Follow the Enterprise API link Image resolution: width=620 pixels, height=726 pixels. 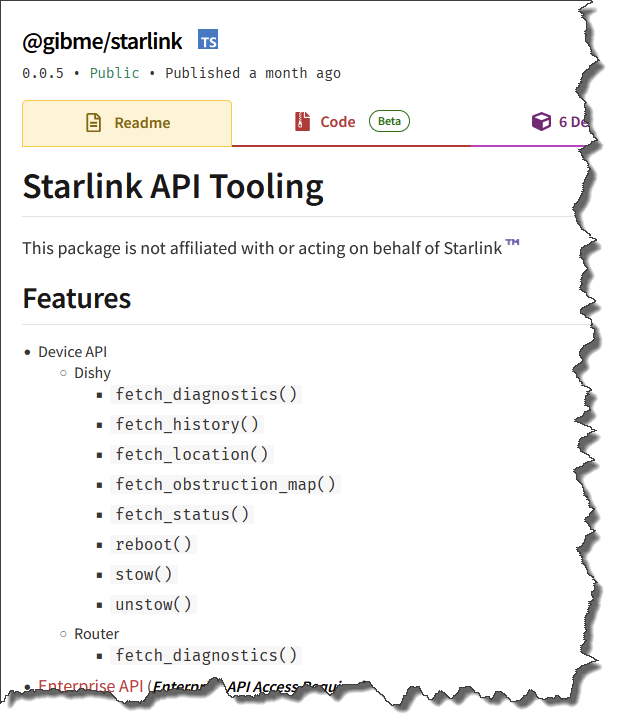click(x=90, y=686)
